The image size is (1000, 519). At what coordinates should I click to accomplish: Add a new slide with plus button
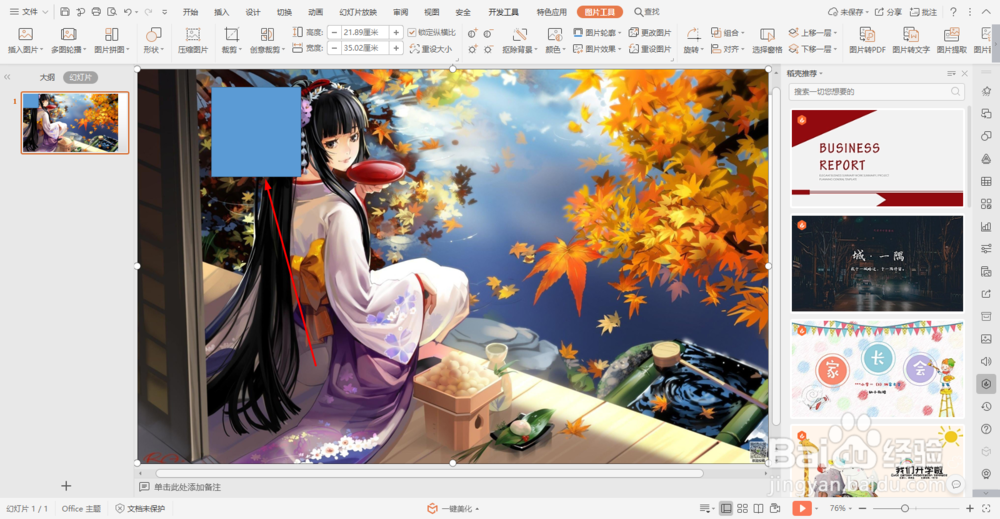tap(66, 486)
